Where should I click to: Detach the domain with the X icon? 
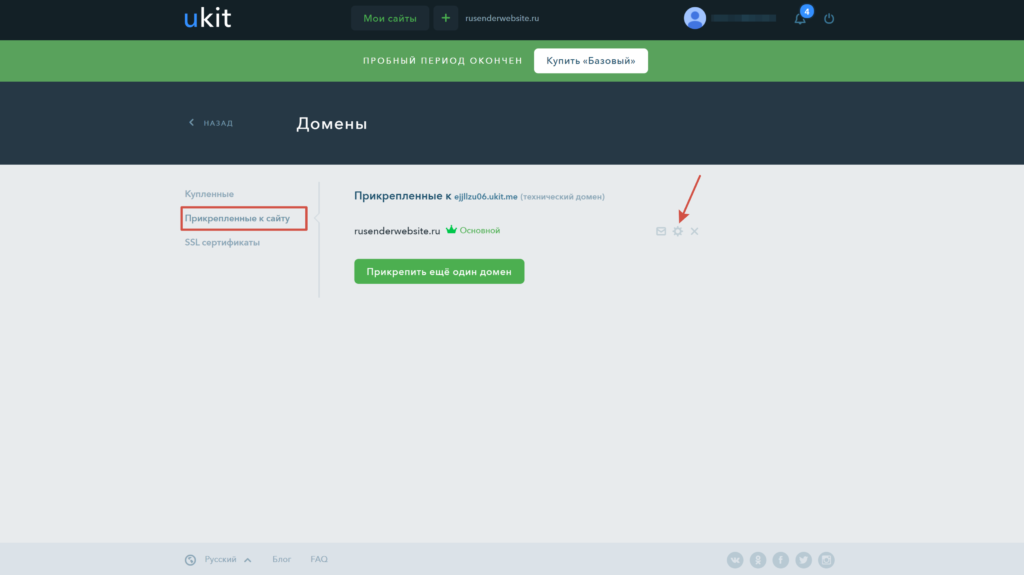(694, 231)
